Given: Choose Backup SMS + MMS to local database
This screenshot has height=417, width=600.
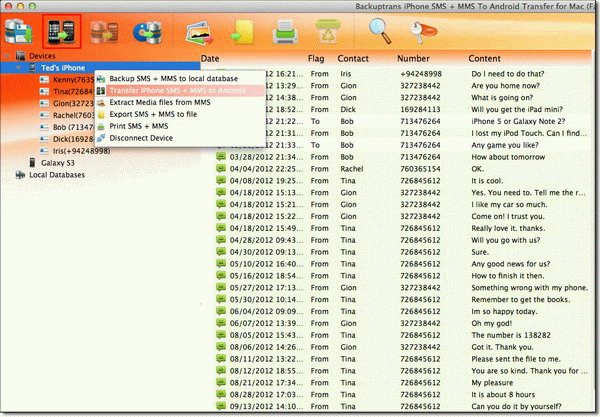Looking at the screenshot, I should pyautogui.click(x=173, y=79).
